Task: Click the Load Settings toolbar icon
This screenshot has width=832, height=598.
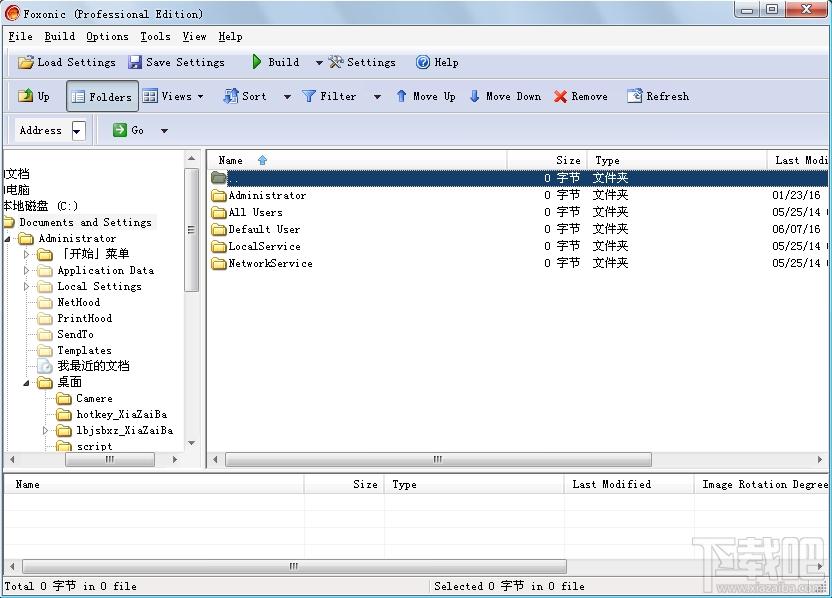Action: coord(25,63)
